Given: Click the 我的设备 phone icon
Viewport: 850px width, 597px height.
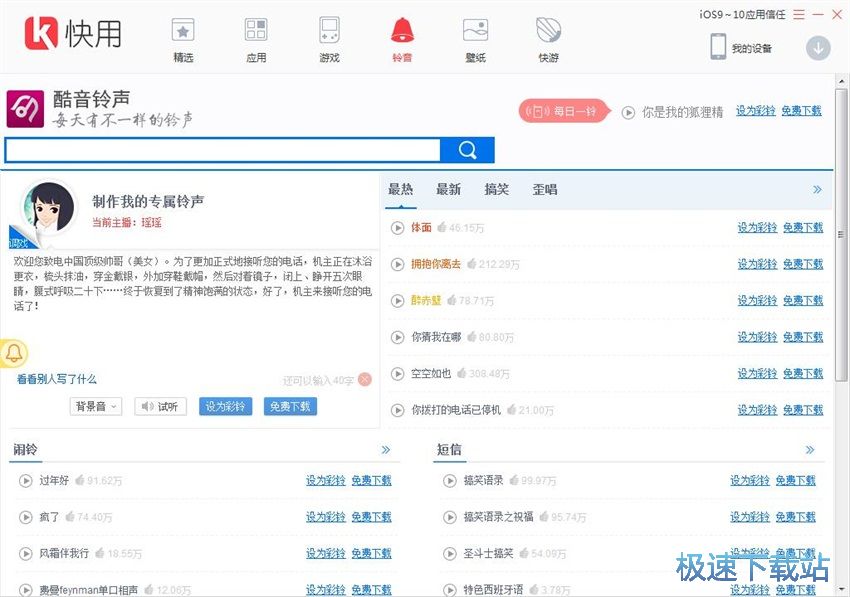Looking at the screenshot, I should (718, 47).
